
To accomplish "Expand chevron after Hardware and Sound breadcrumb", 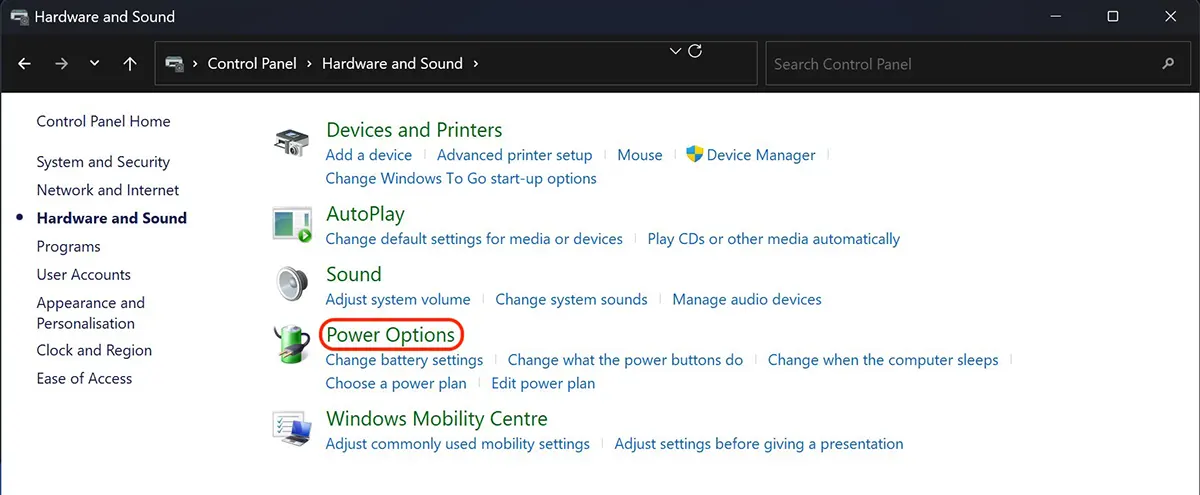I will click(476, 63).
